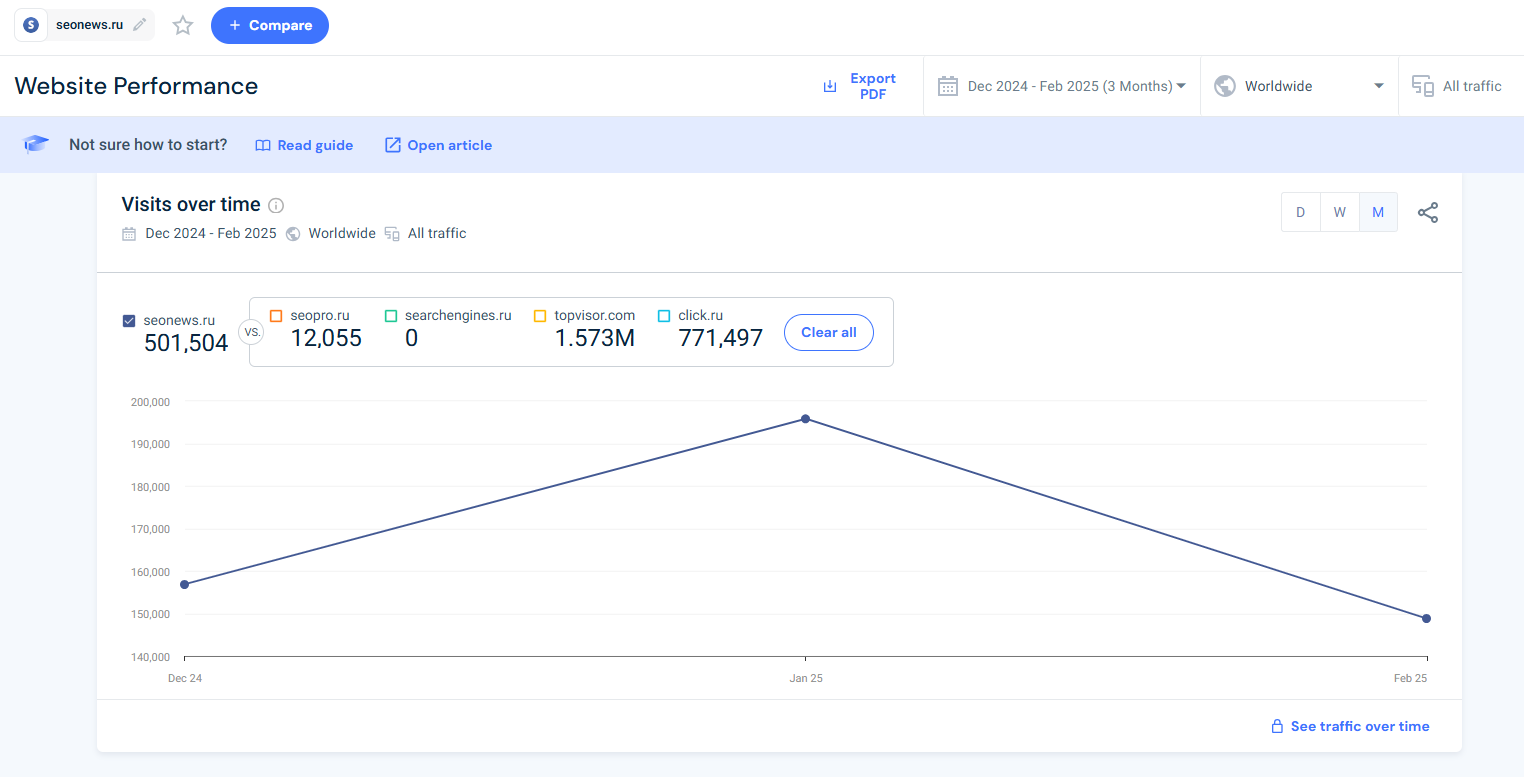Click the seopro.ru value 12,055
1524x777 pixels.
(326, 338)
